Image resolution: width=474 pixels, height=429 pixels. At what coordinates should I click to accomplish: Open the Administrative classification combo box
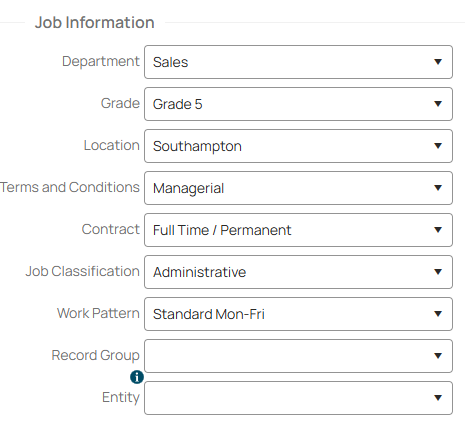tap(298, 272)
